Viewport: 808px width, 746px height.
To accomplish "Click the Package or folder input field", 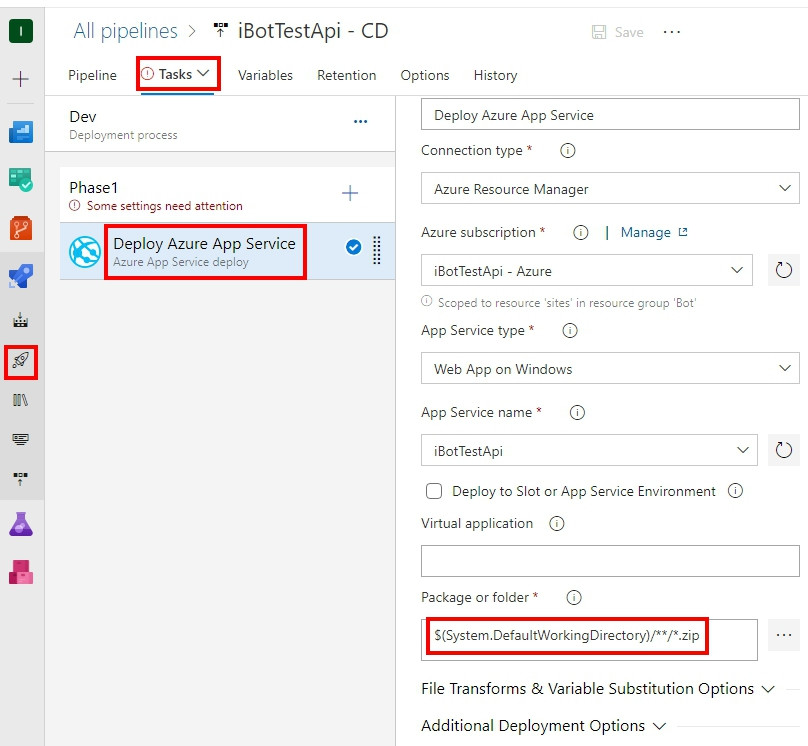I will [x=589, y=639].
